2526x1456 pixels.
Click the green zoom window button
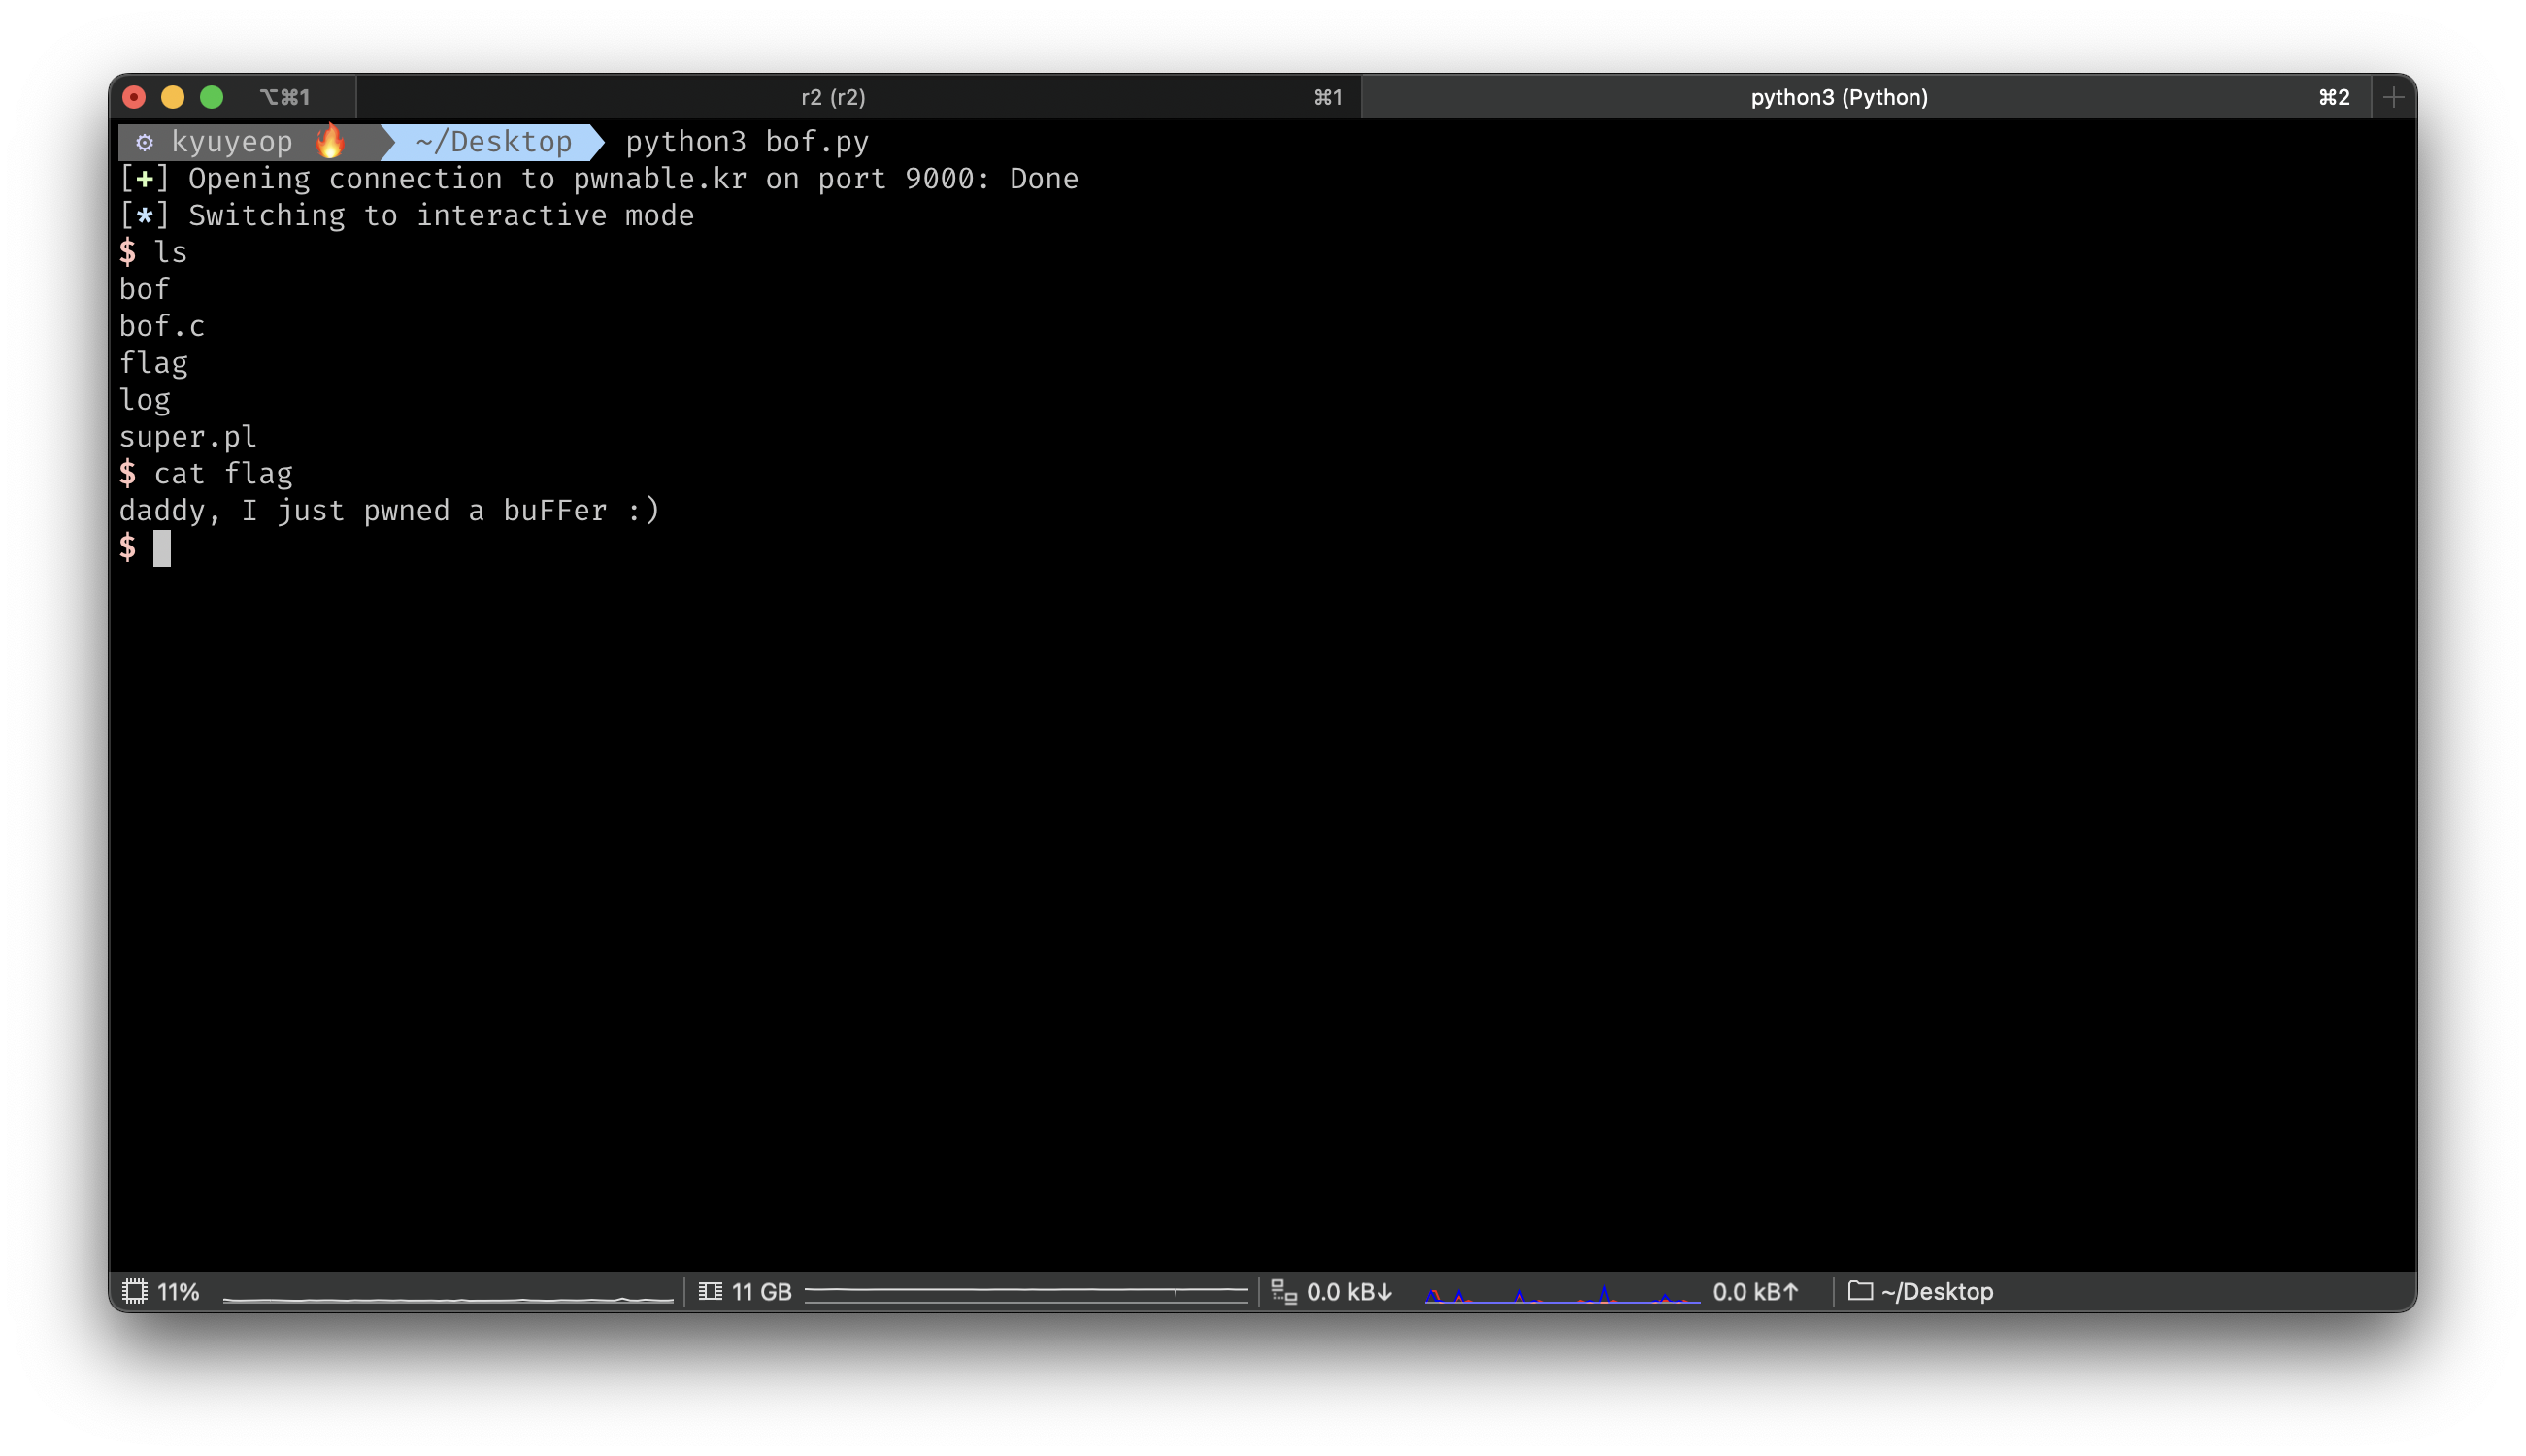pyautogui.click(x=211, y=97)
